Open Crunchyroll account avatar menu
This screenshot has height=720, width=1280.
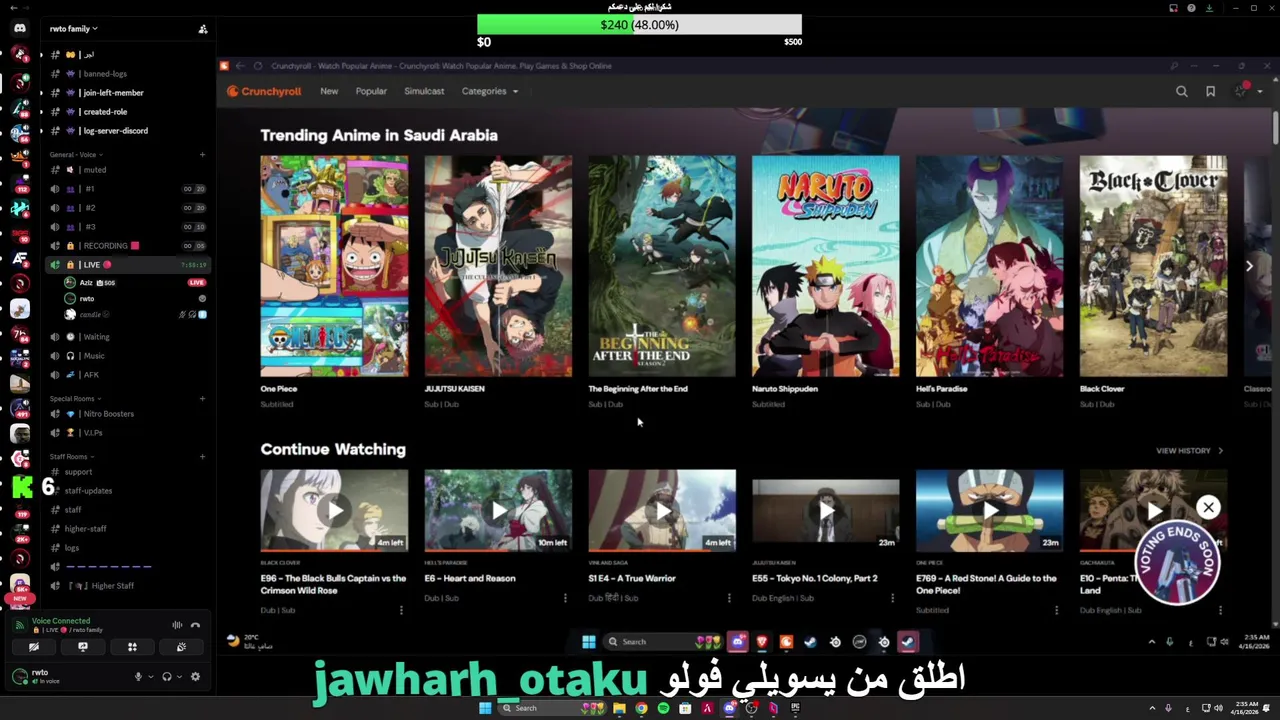[1242, 91]
